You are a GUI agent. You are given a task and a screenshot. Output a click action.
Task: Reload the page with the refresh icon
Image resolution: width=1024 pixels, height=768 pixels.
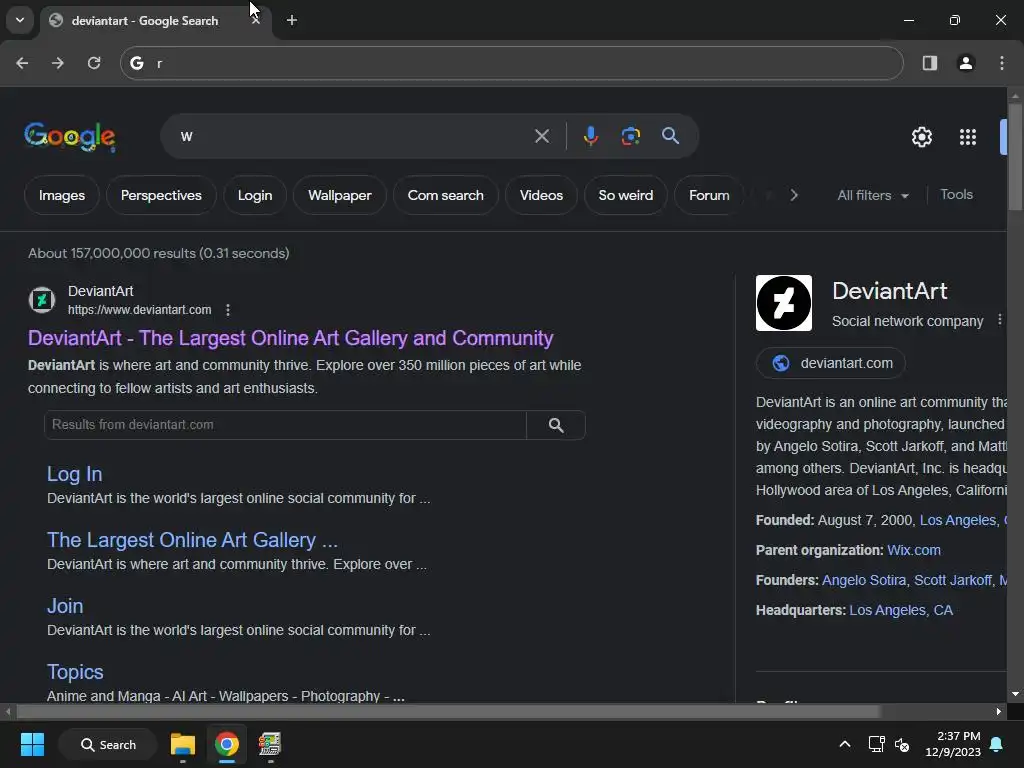94,63
